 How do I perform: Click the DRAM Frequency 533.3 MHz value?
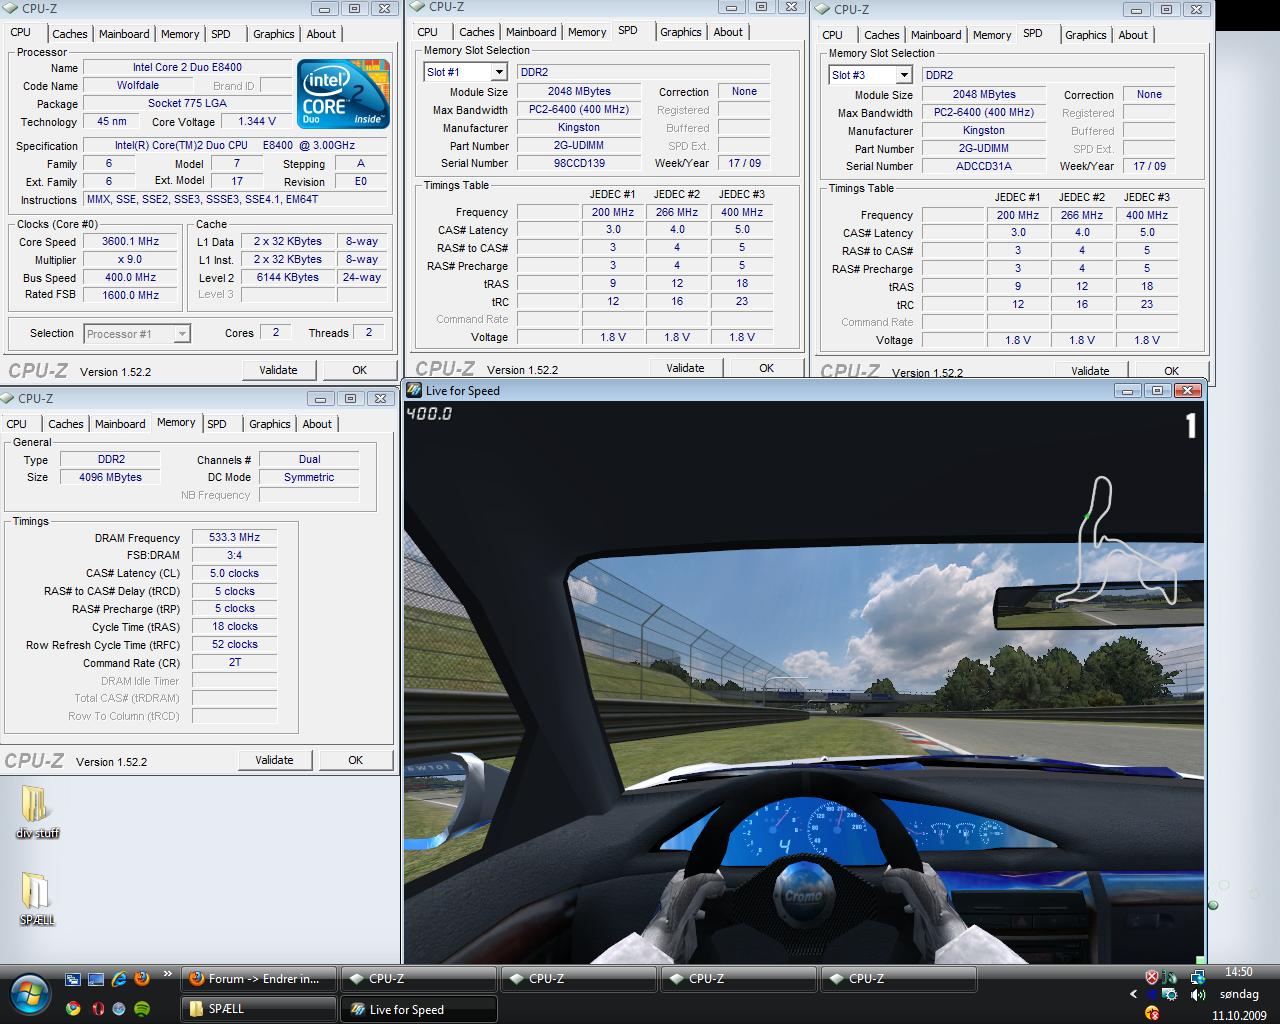(x=234, y=537)
